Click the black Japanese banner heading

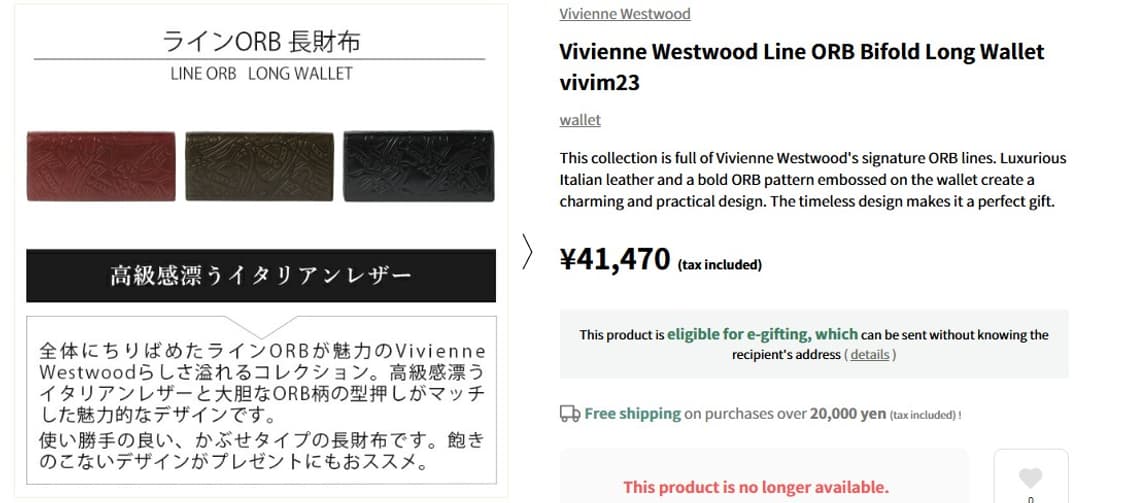(260, 275)
